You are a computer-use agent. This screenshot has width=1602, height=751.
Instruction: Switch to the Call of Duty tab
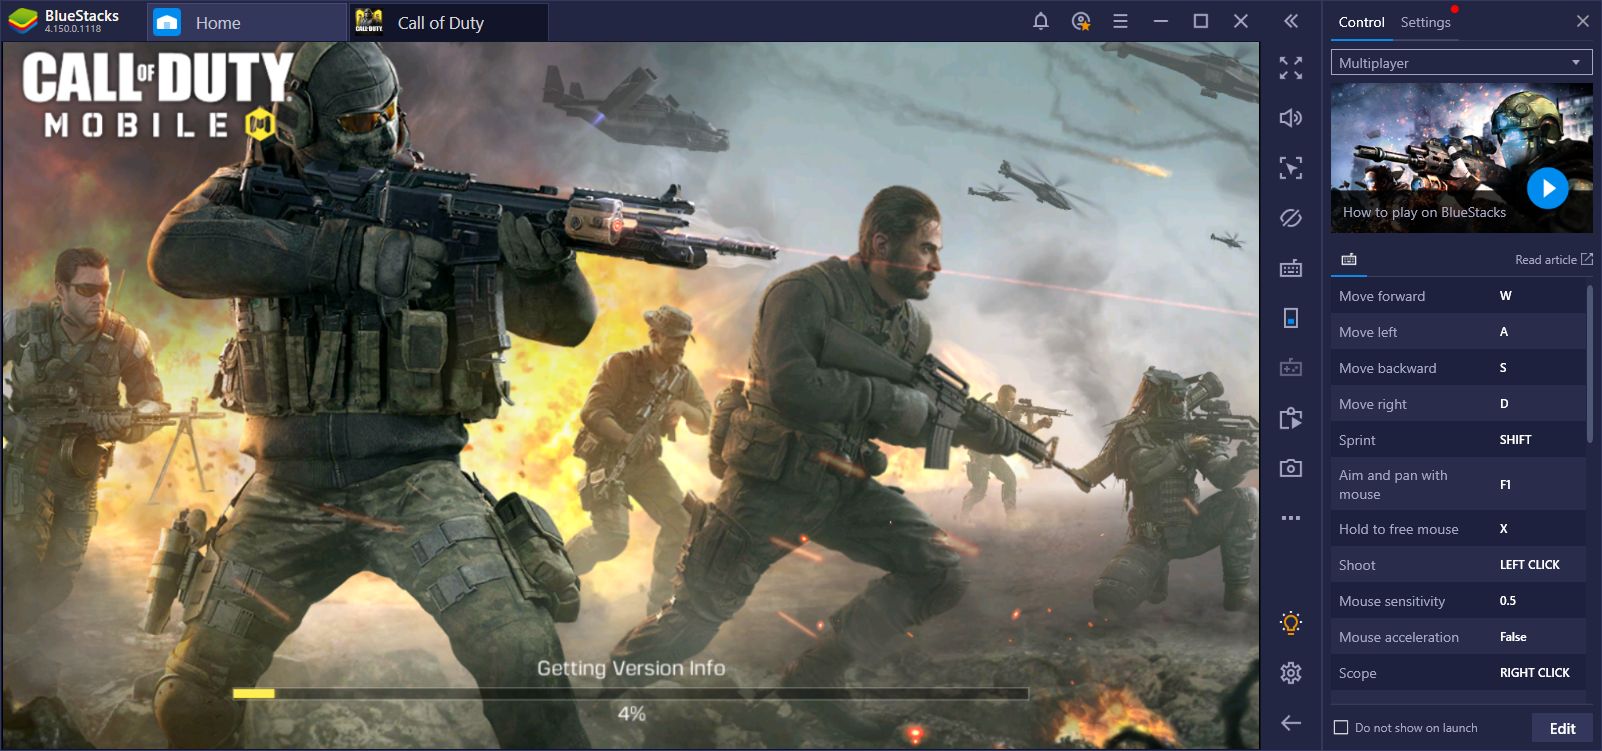[x=448, y=22]
